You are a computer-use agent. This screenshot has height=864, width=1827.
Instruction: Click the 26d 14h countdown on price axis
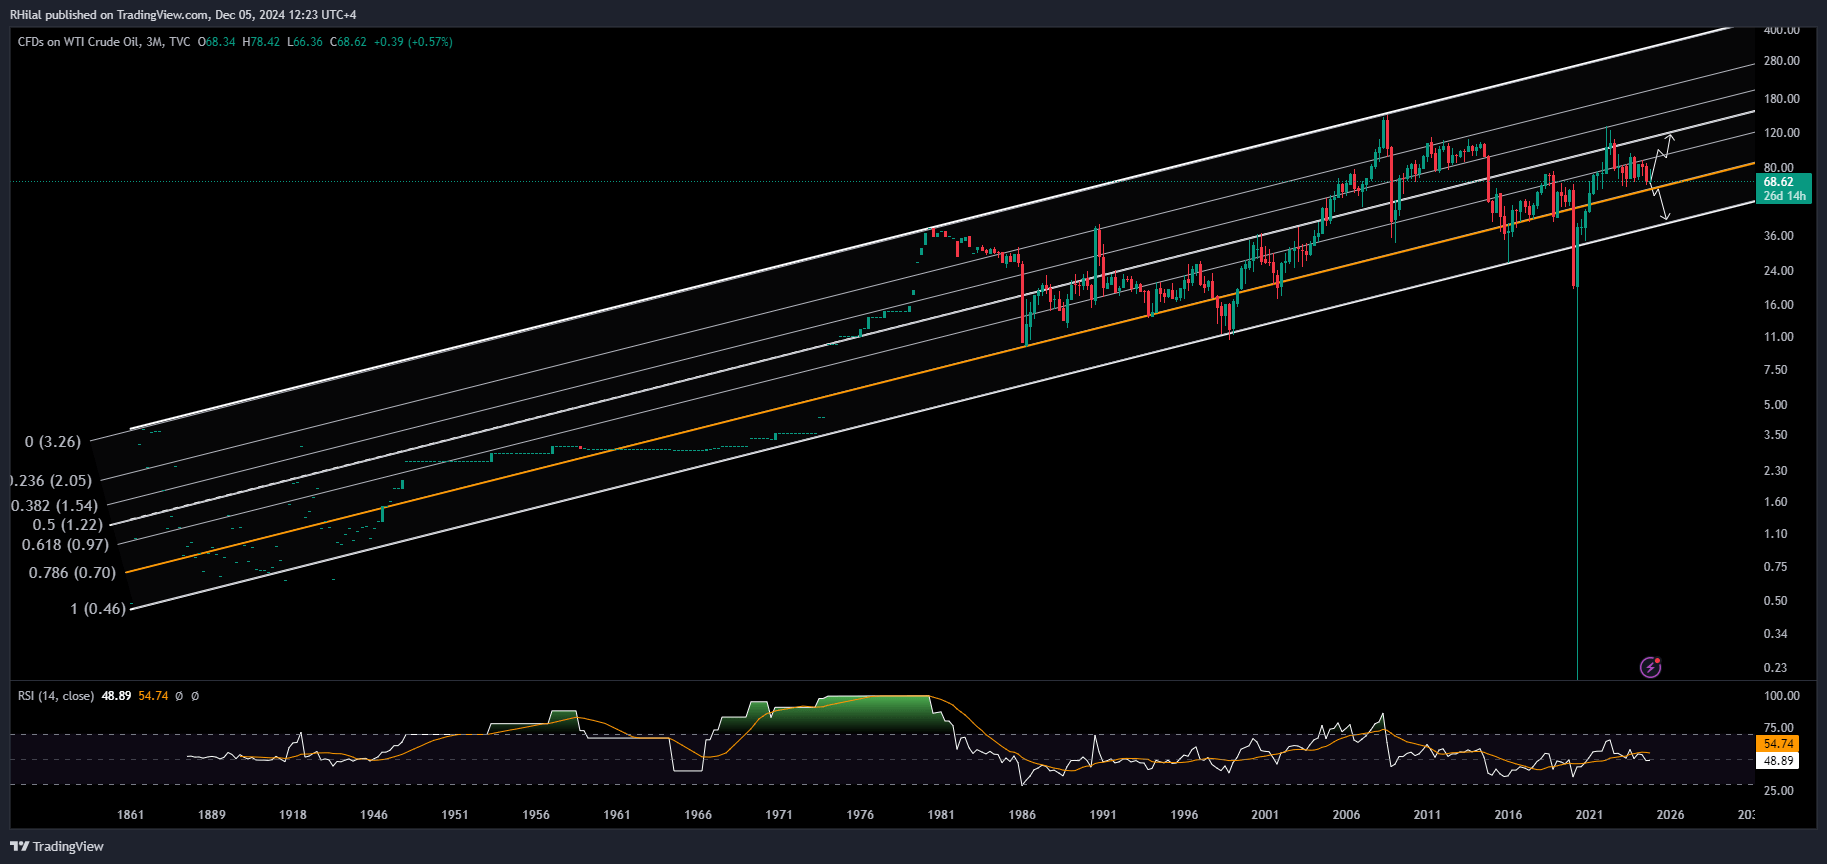coord(1783,196)
